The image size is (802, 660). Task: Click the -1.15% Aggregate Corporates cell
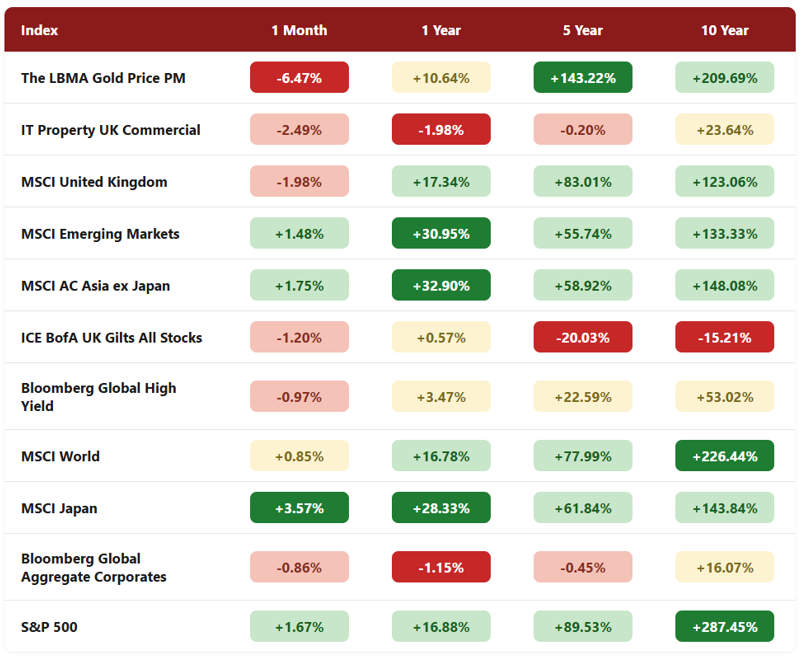click(x=441, y=566)
